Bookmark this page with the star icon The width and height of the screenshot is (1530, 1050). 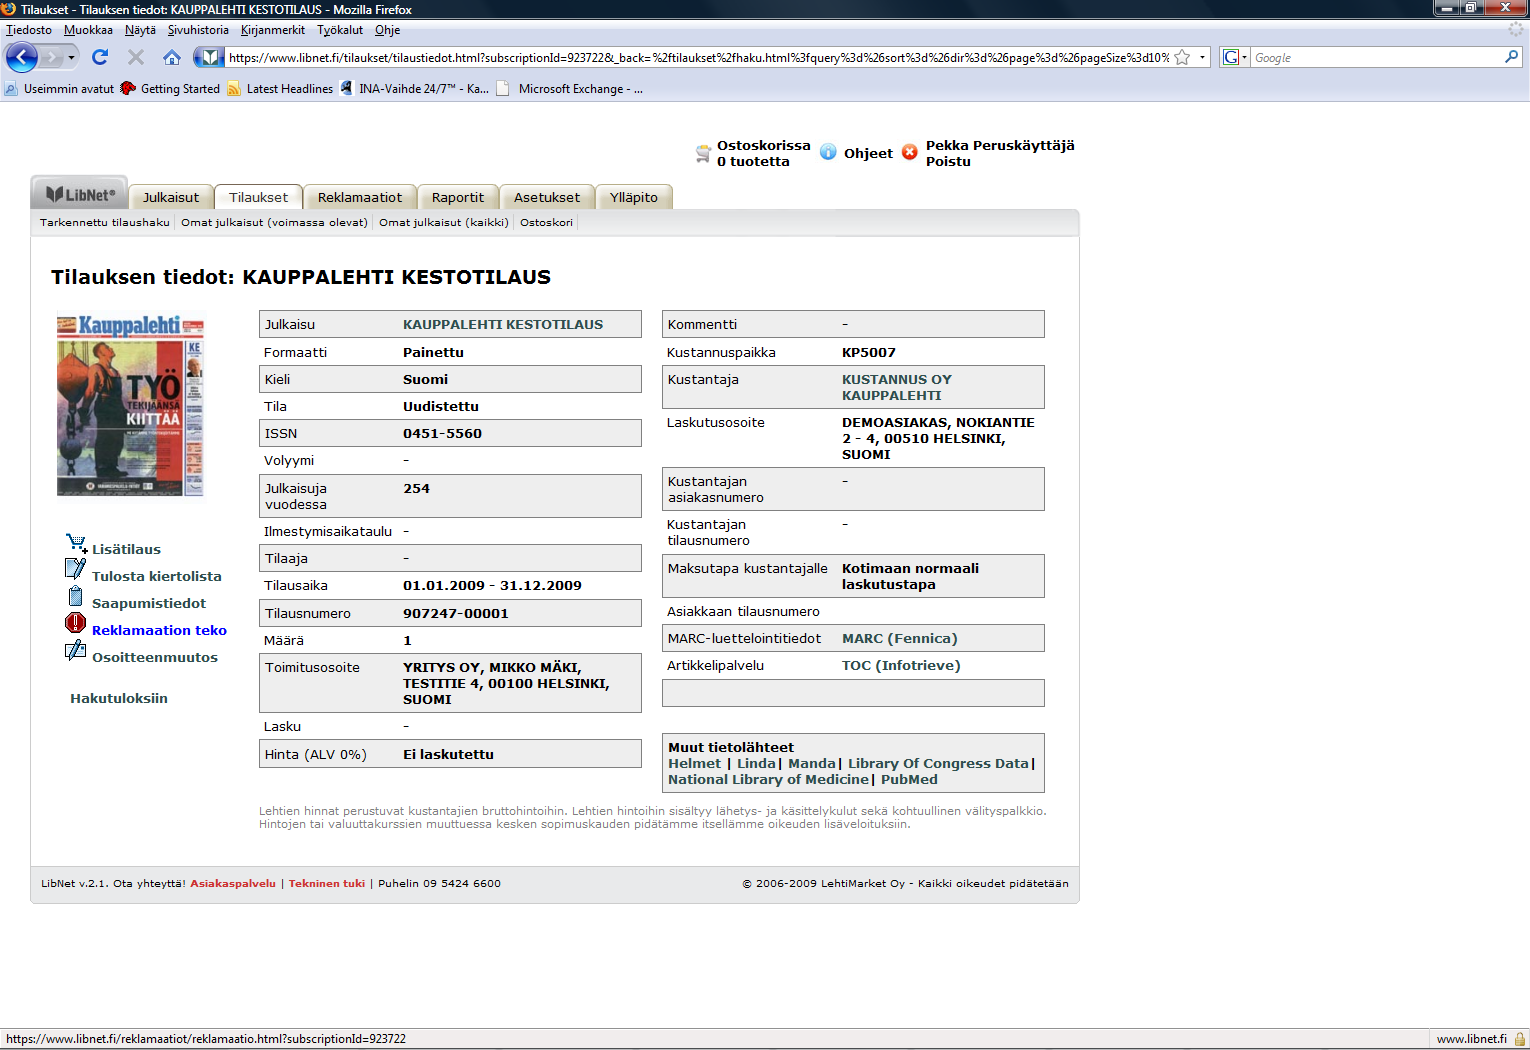(1182, 57)
